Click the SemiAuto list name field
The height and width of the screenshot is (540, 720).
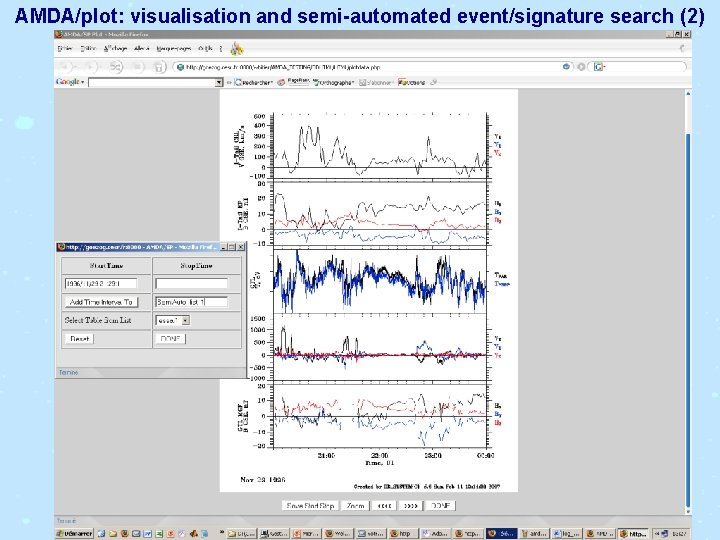click(x=191, y=302)
